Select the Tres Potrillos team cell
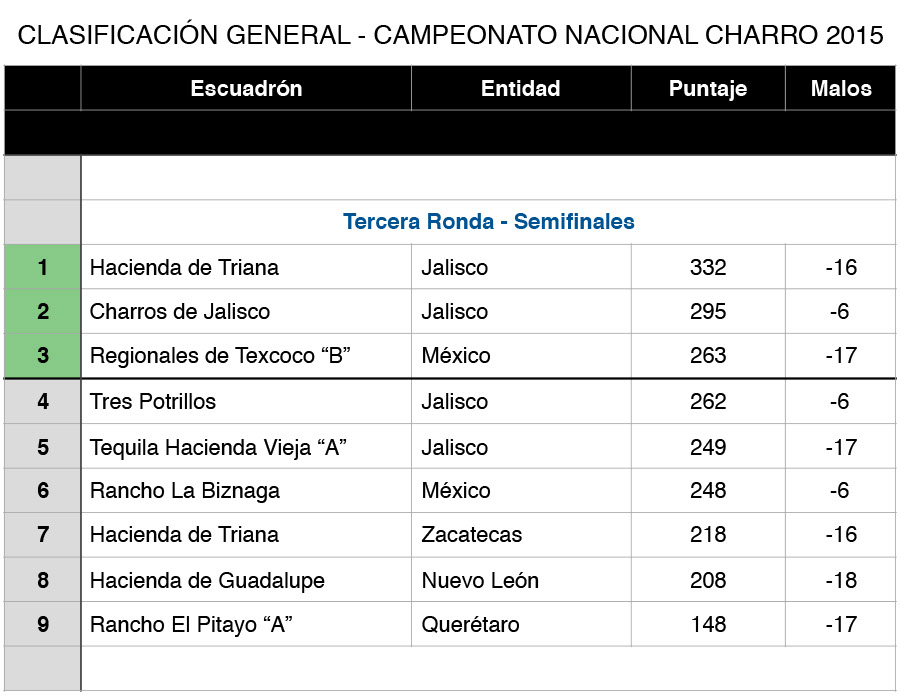Image resolution: width=900 pixels, height=695 pixels. click(153, 401)
